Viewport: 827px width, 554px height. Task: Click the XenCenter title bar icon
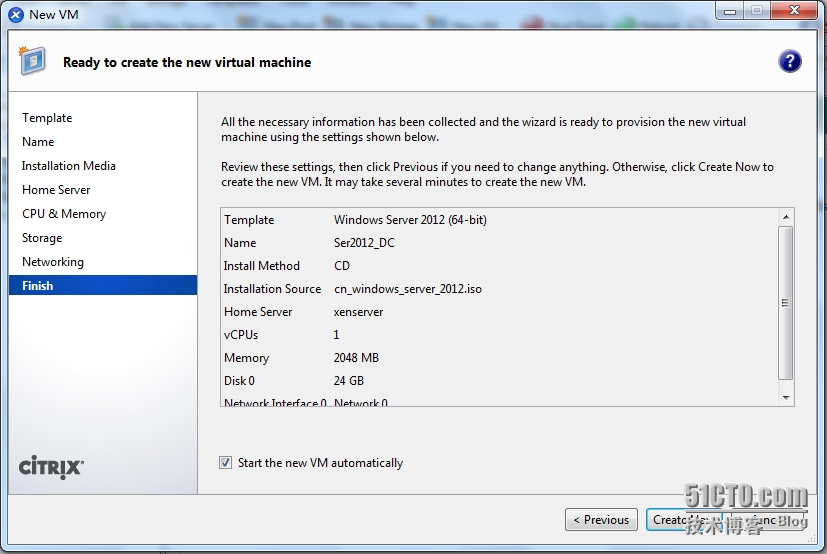point(16,15)
